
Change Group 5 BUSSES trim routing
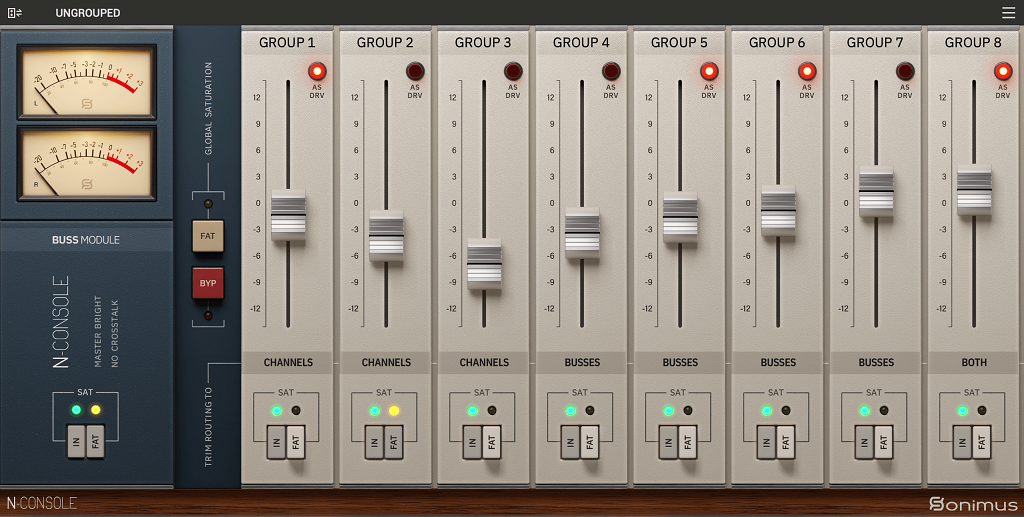[680, 362]
